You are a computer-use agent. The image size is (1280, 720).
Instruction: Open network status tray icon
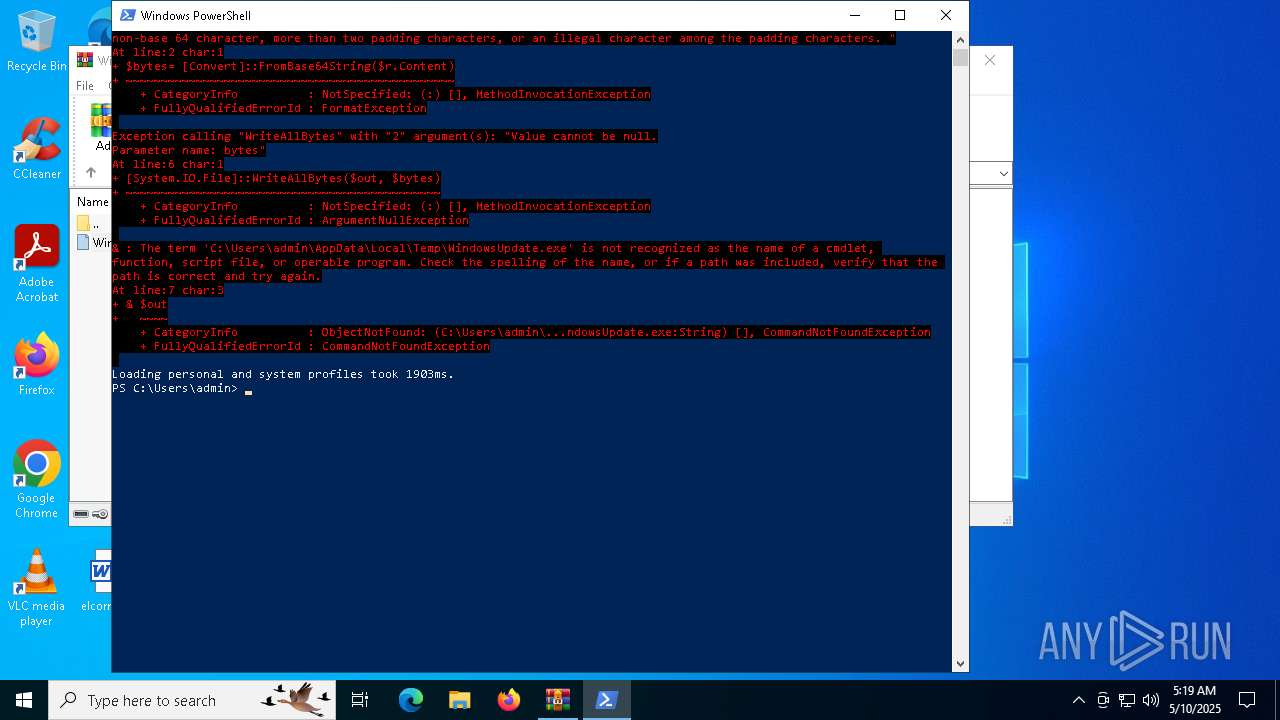(1127, 700)
